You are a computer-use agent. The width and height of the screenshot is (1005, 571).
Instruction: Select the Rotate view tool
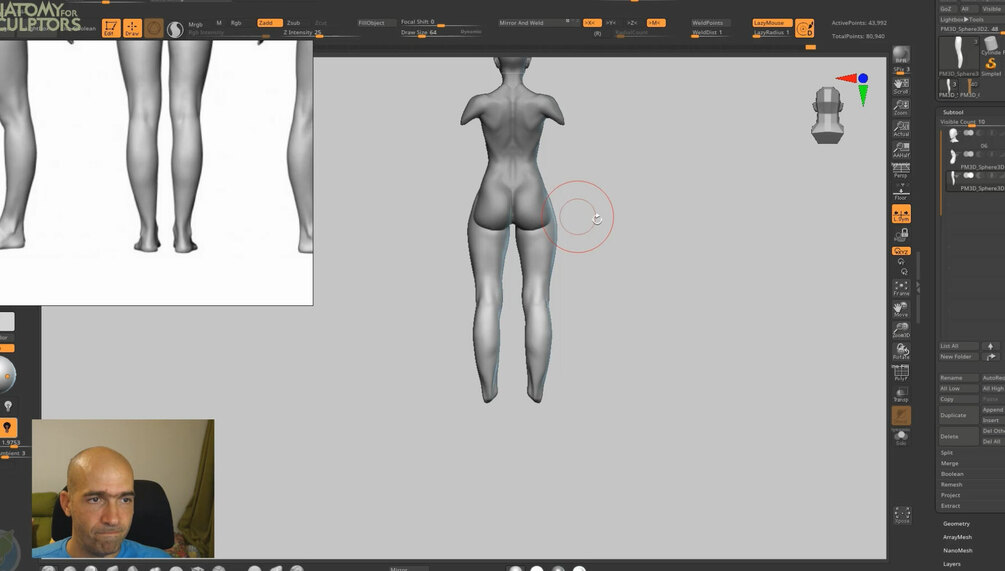coord(901,351)
